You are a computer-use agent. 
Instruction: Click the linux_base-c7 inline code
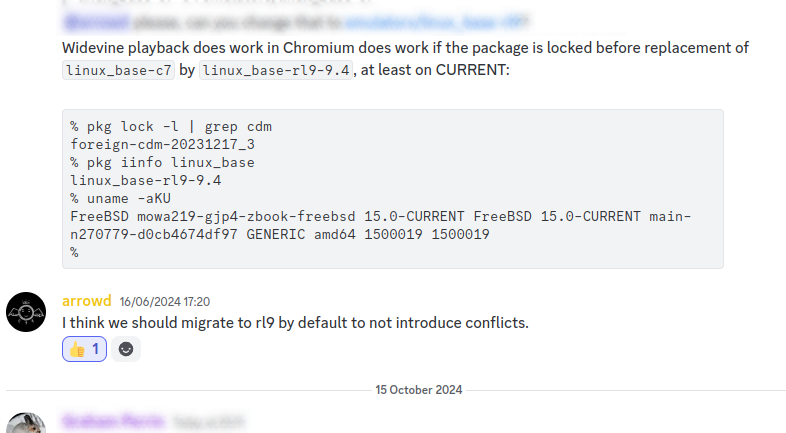pyautogui.click(x=118, y=71)
